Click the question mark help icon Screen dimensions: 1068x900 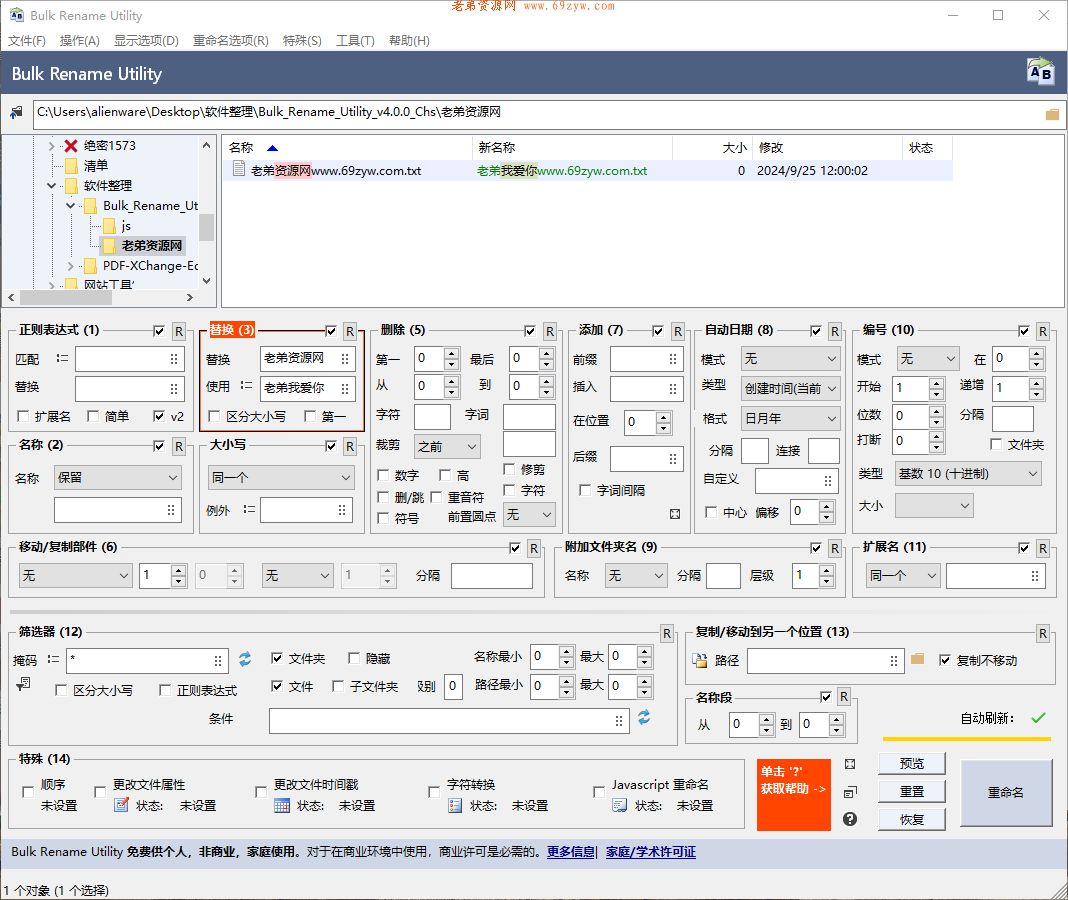coord(849,819)
